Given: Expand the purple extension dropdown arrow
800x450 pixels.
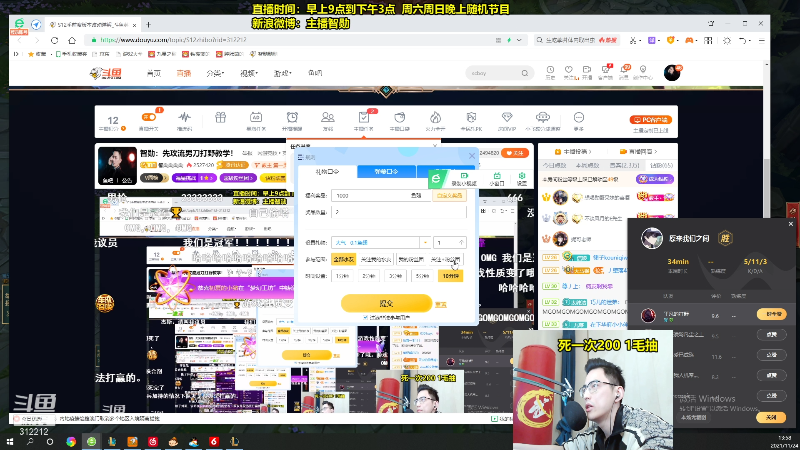Looking at the screenshot, I should pyautogui.click(x=659, y=40).
